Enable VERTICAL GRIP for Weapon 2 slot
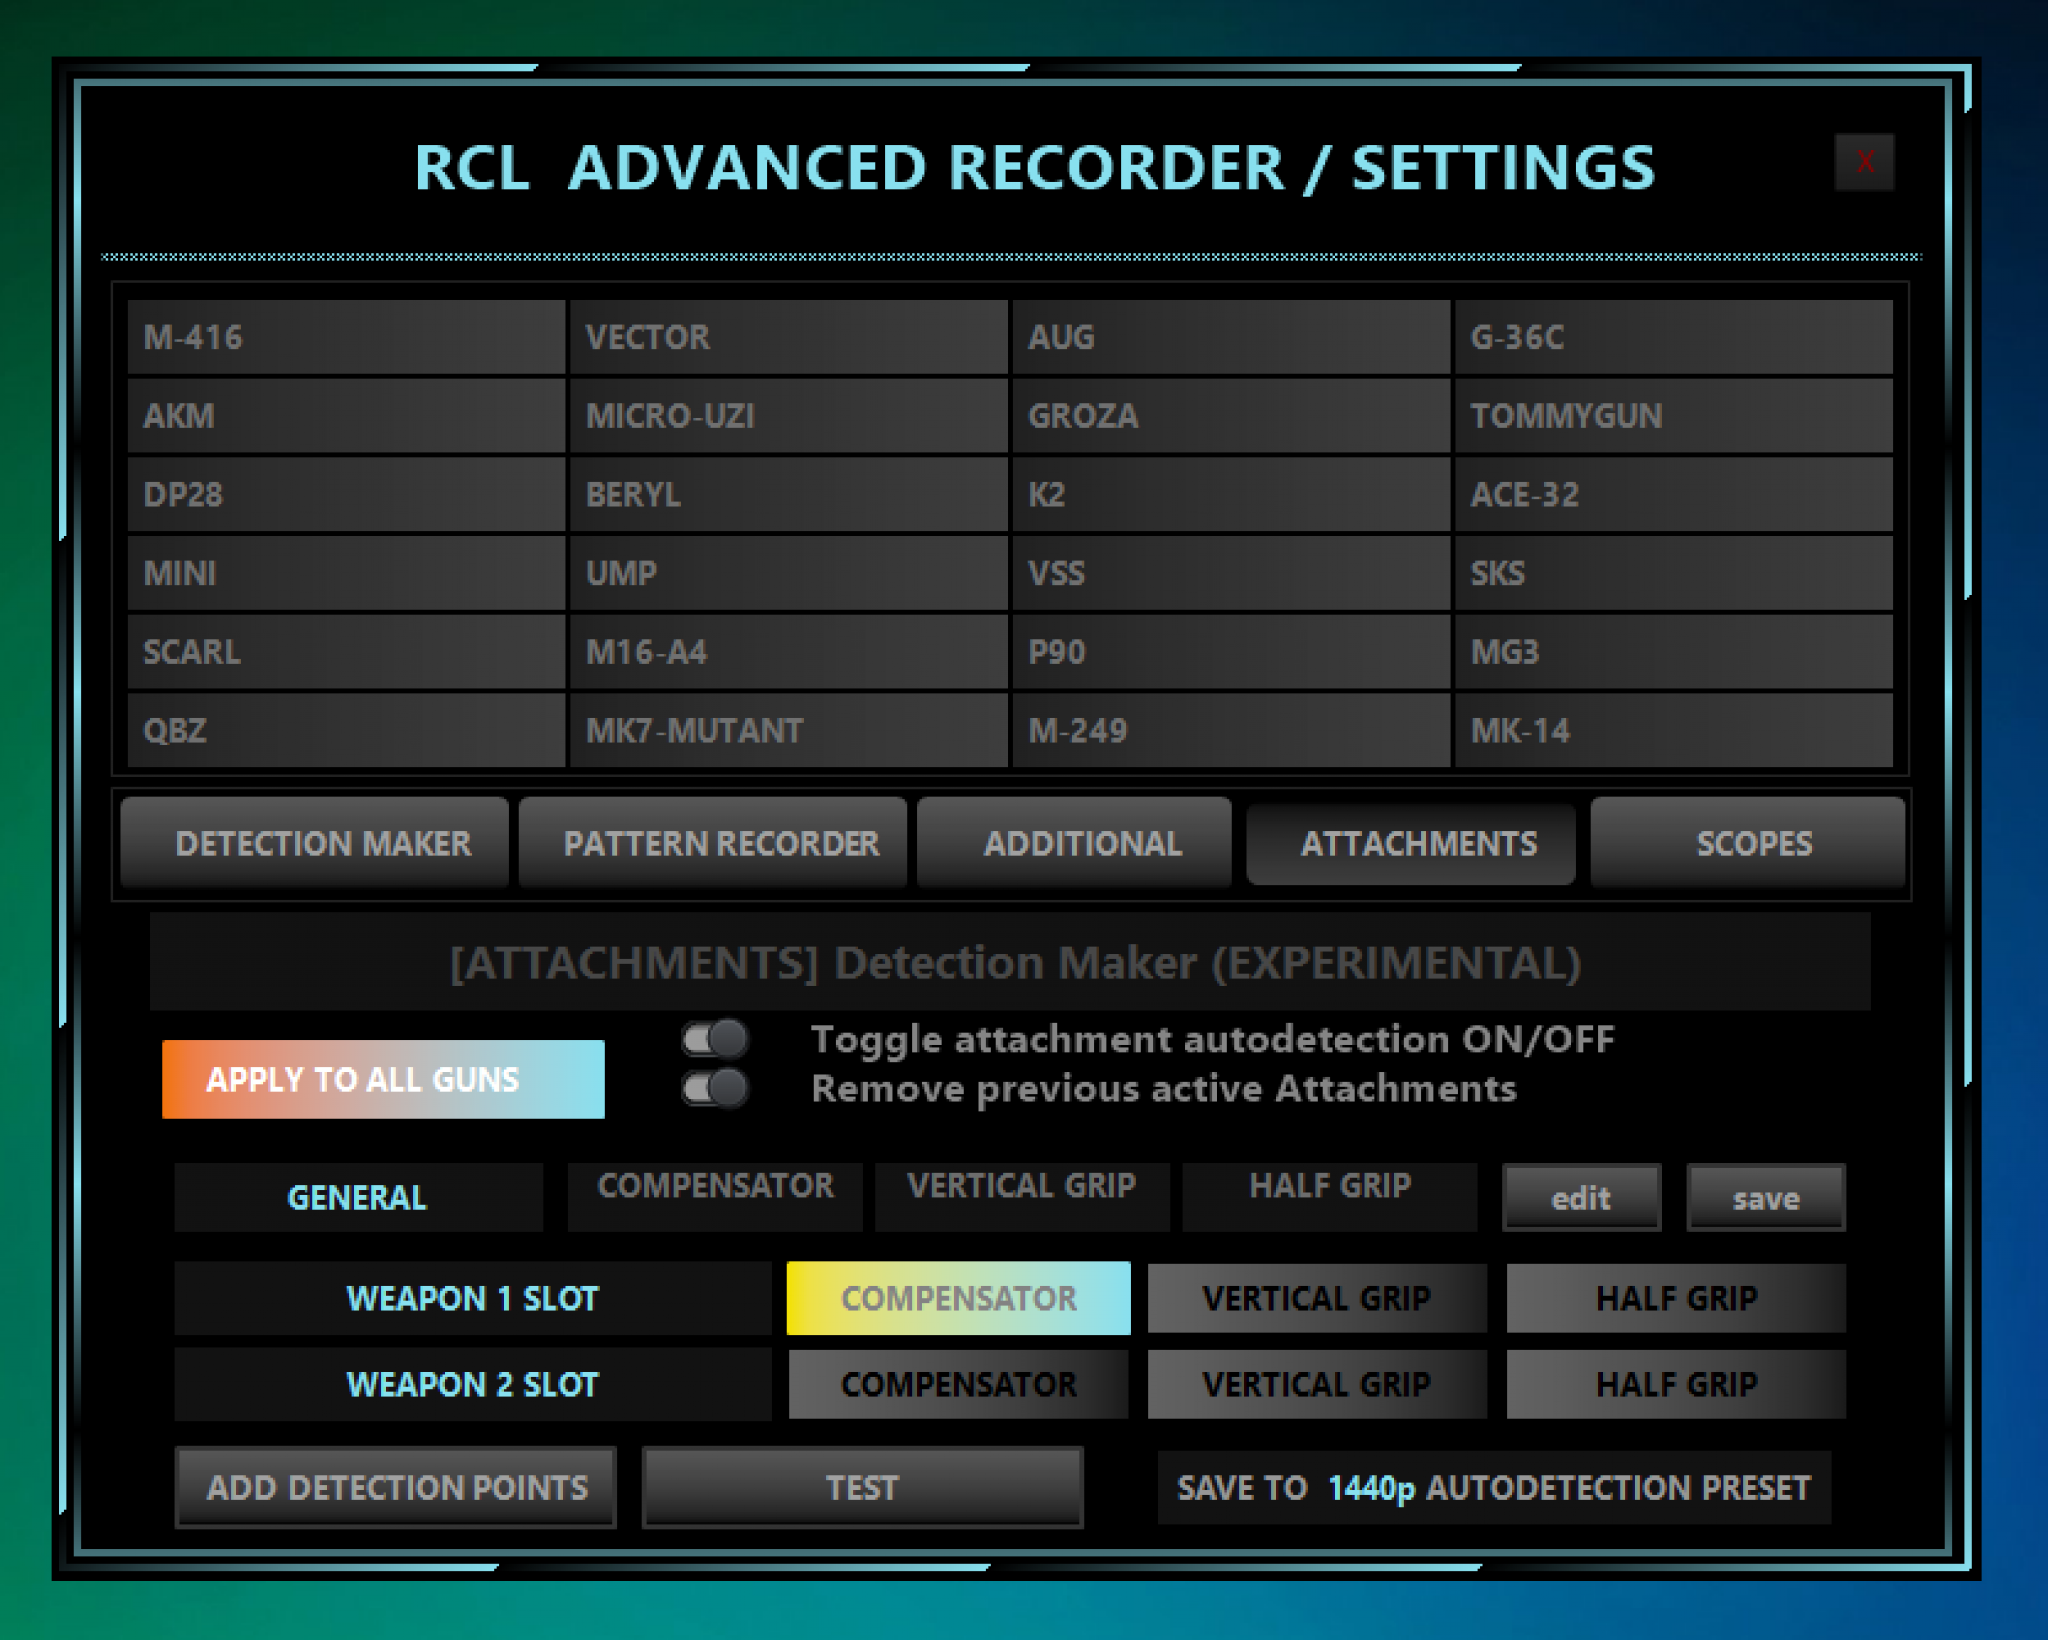The image size is (2048, 1640). click(1316, 1384)
